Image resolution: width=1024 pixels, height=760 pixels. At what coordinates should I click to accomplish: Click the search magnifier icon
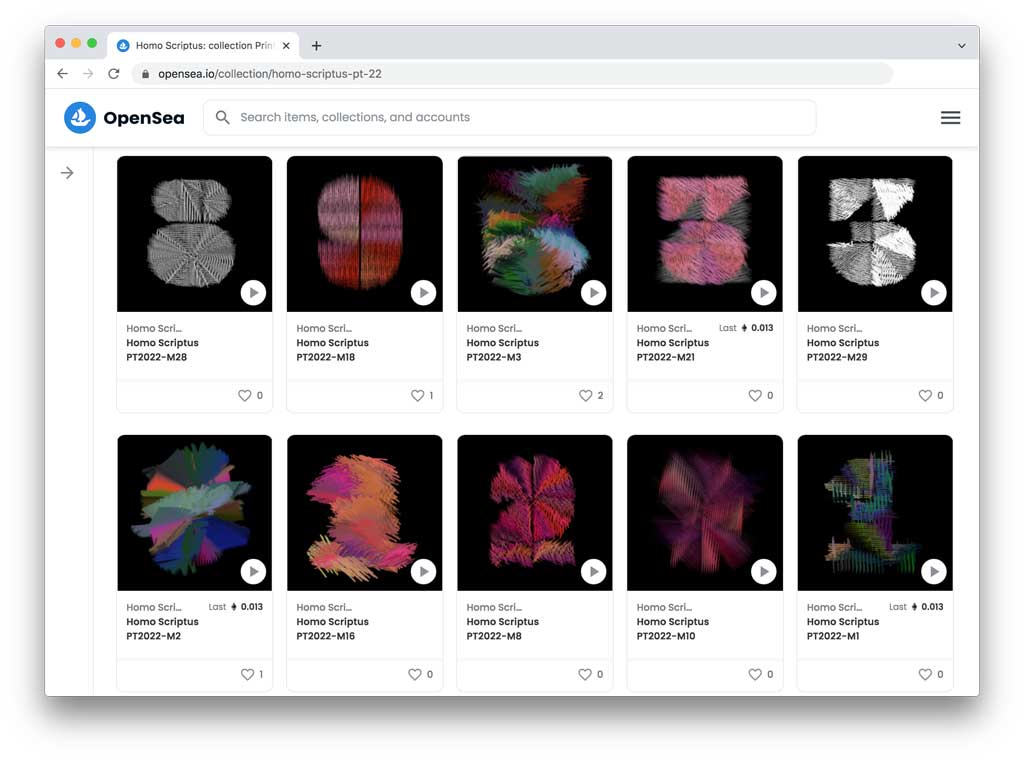click(223, 118)
